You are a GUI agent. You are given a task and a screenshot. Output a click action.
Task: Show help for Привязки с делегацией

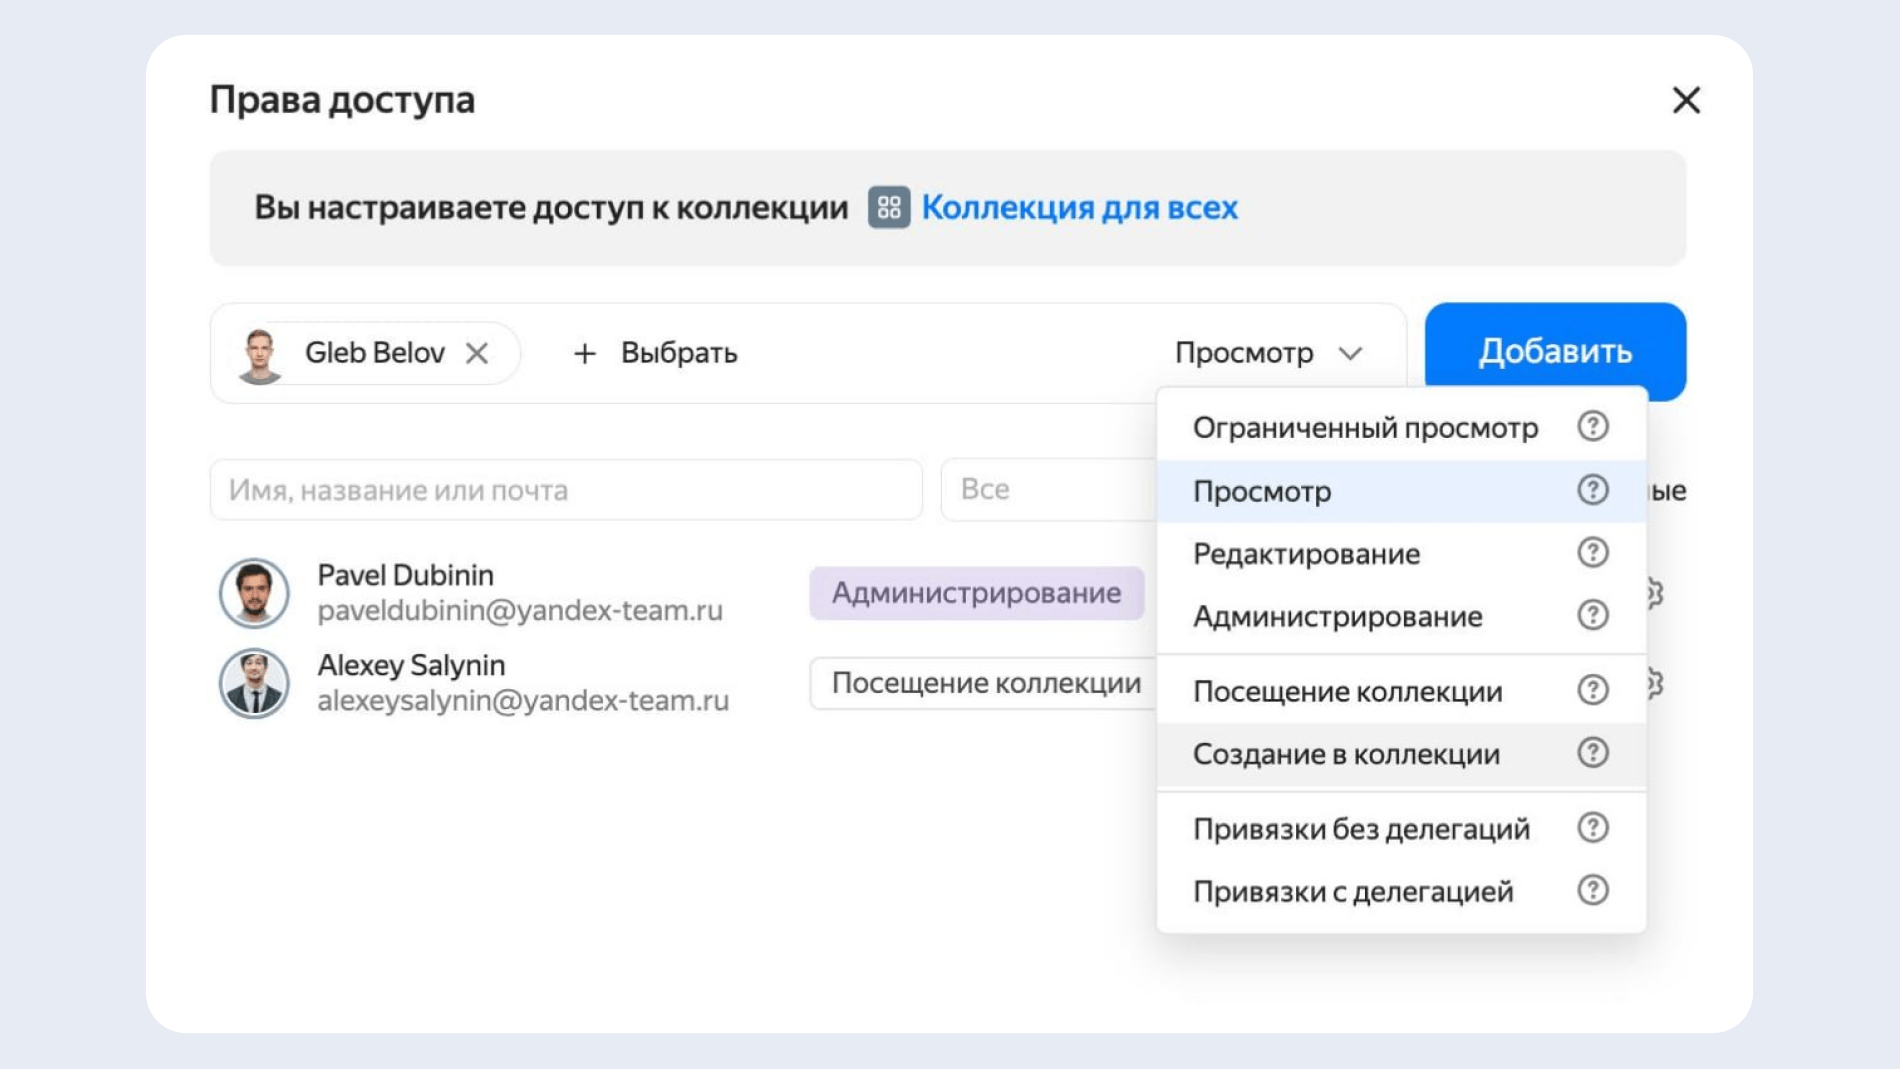click(1592, 890)
